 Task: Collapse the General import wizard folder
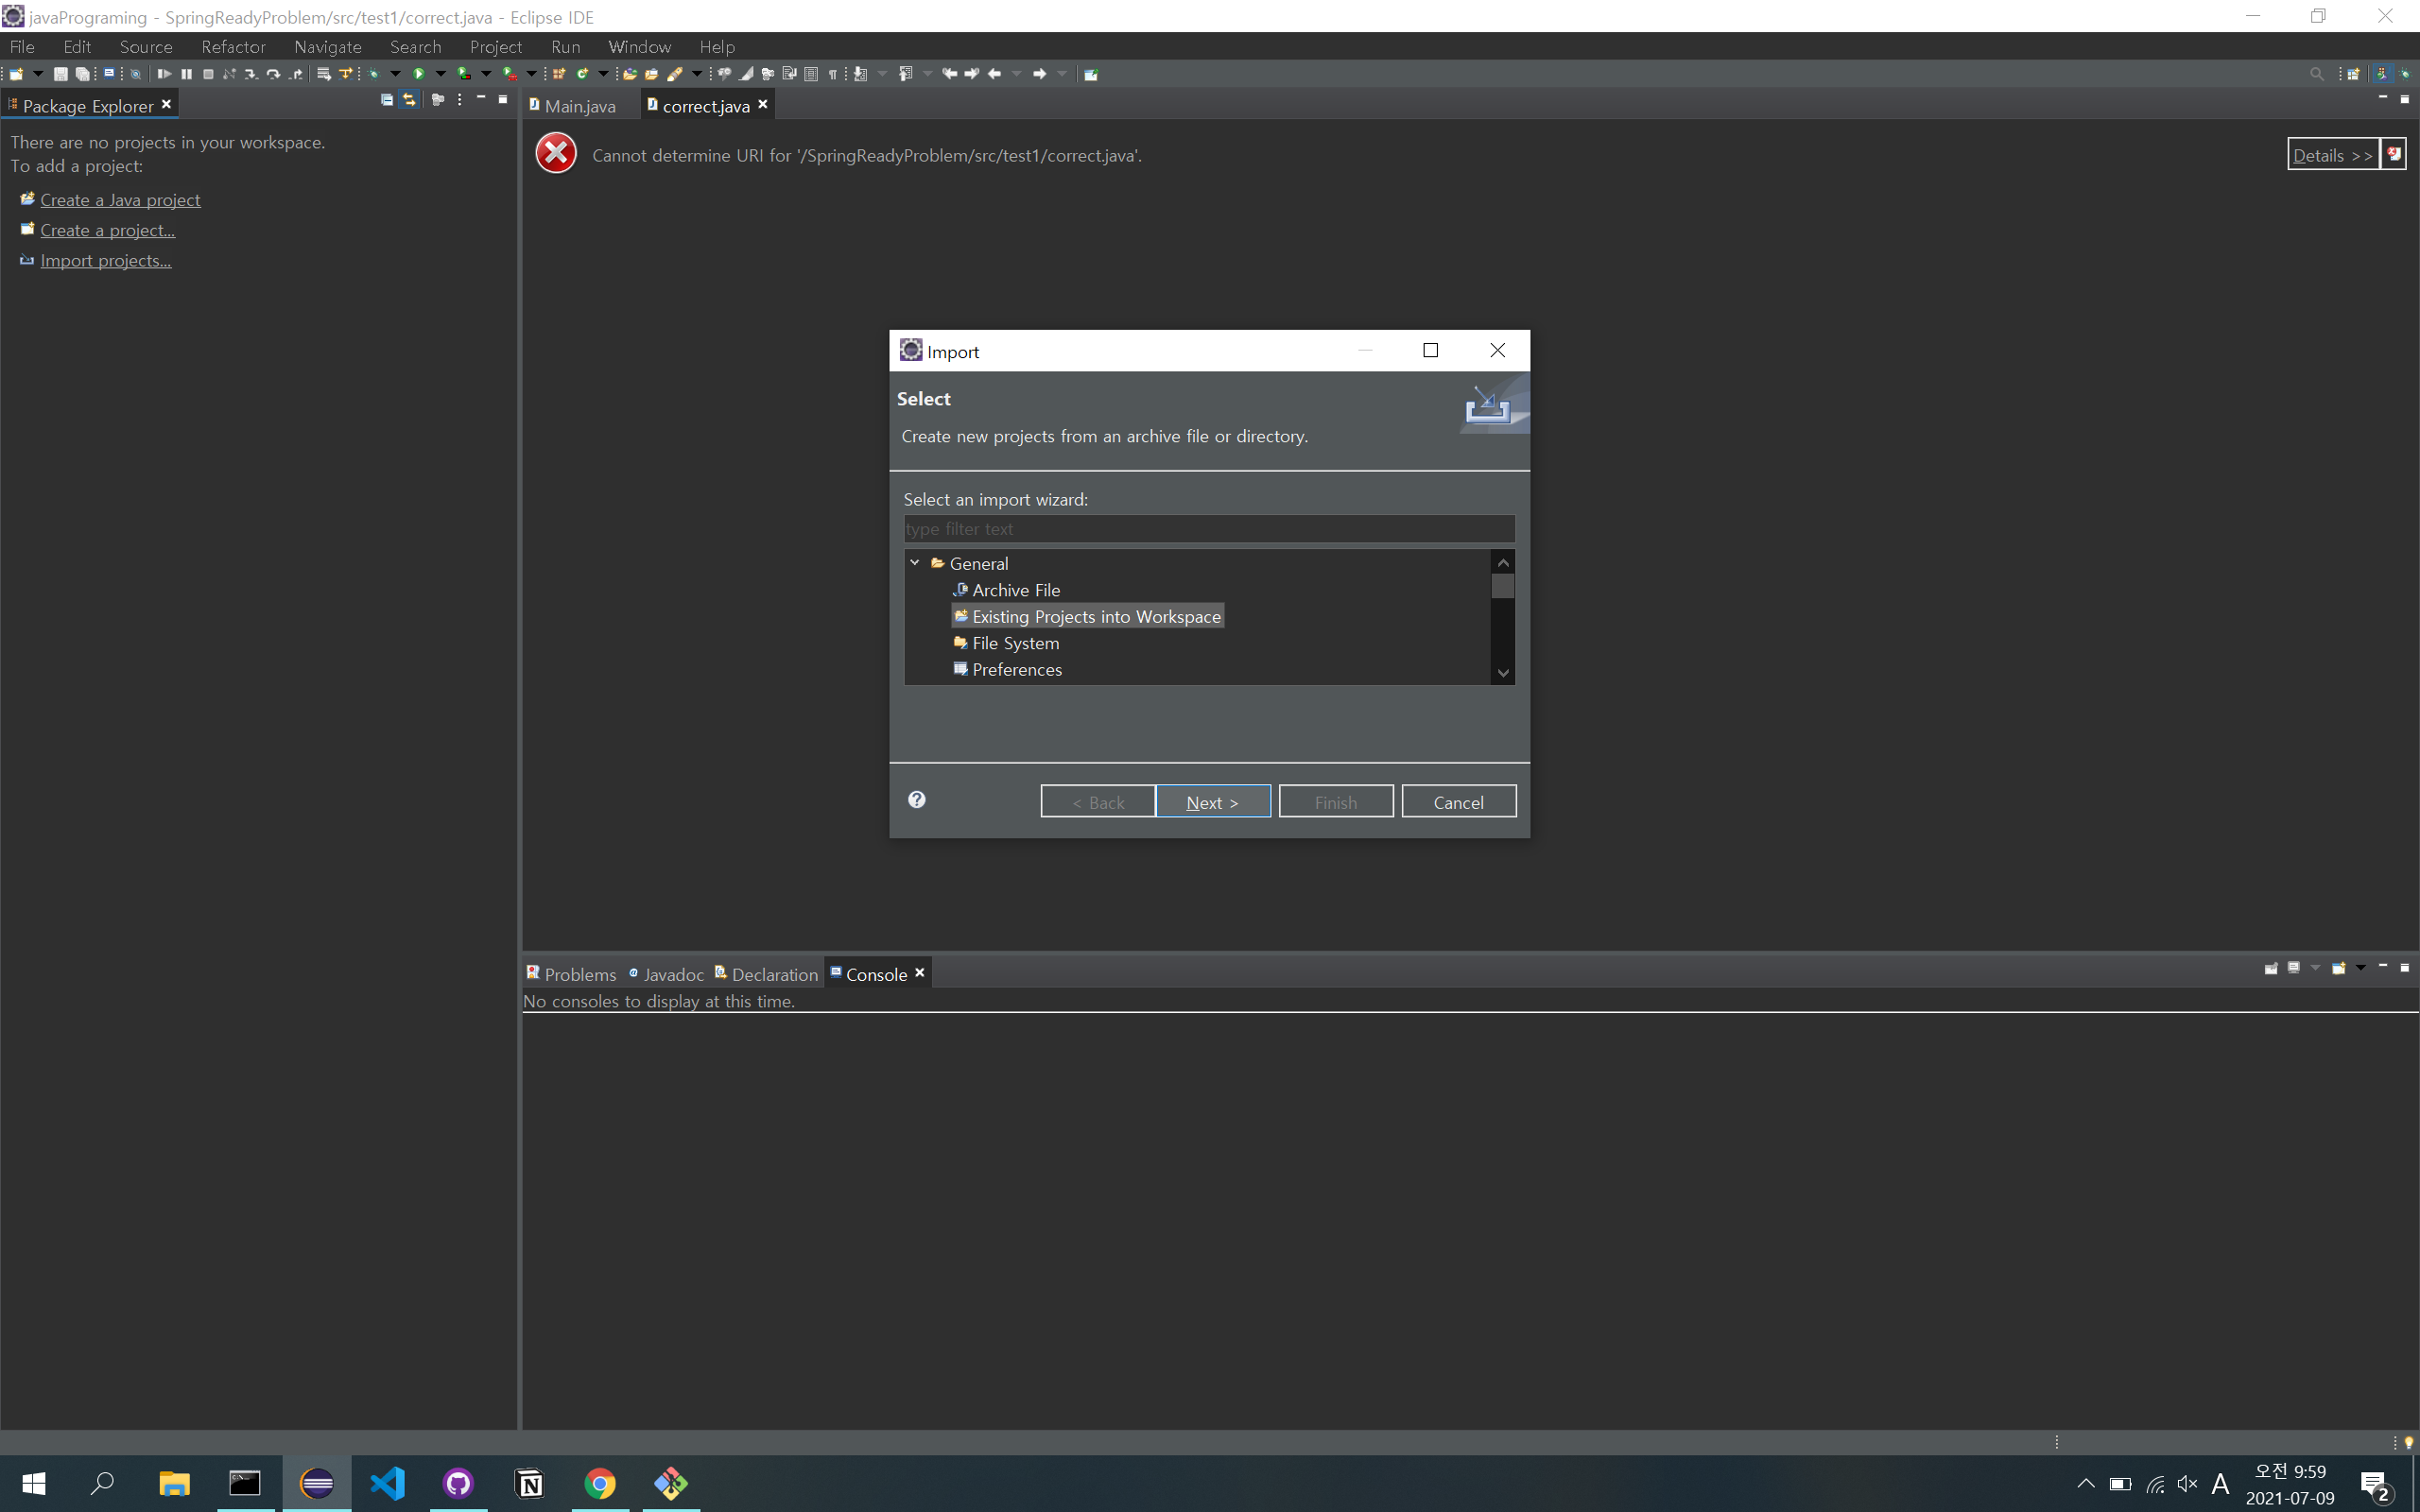[914, 563]
